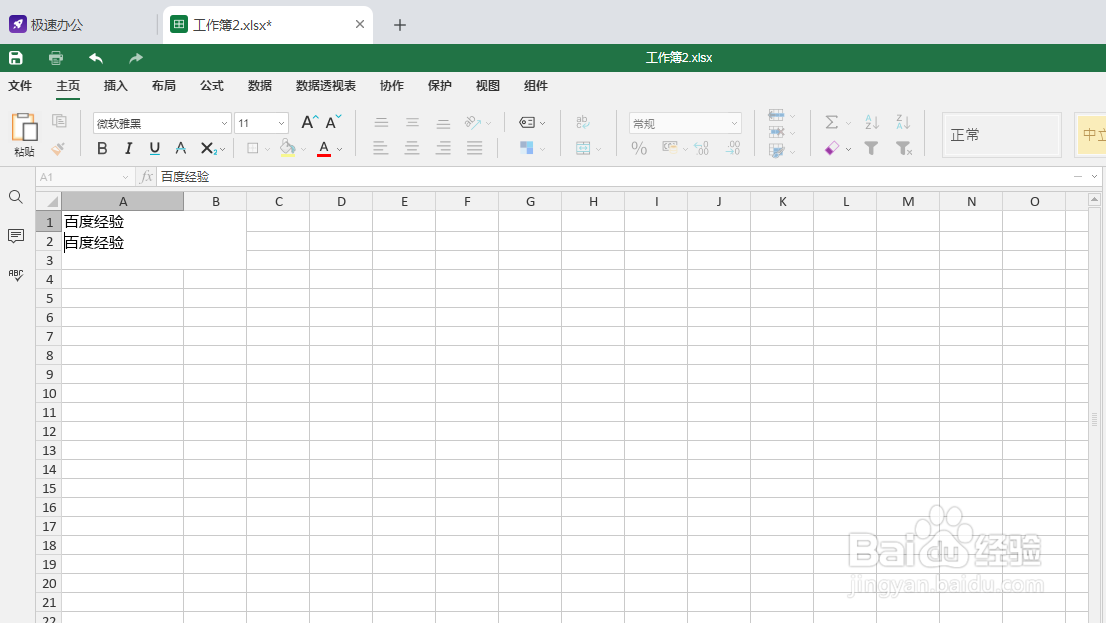Viewport: 1106px width, 623px height.
Task: Click the named range tag icon
Action: tap(527, 122)
